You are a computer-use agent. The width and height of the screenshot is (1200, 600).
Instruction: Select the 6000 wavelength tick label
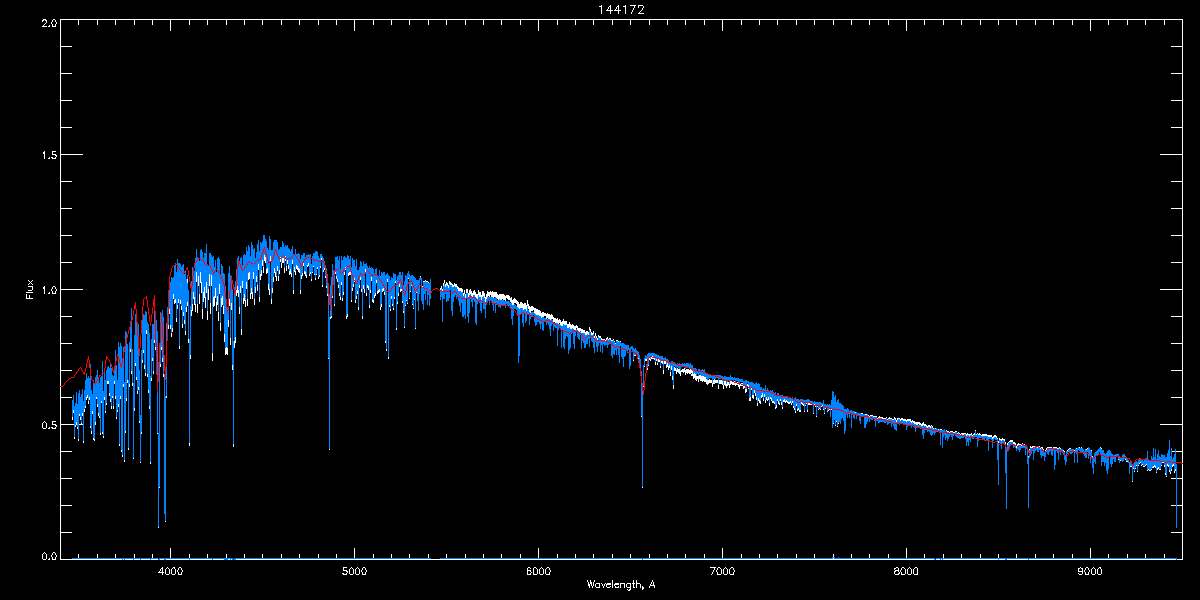538,572
